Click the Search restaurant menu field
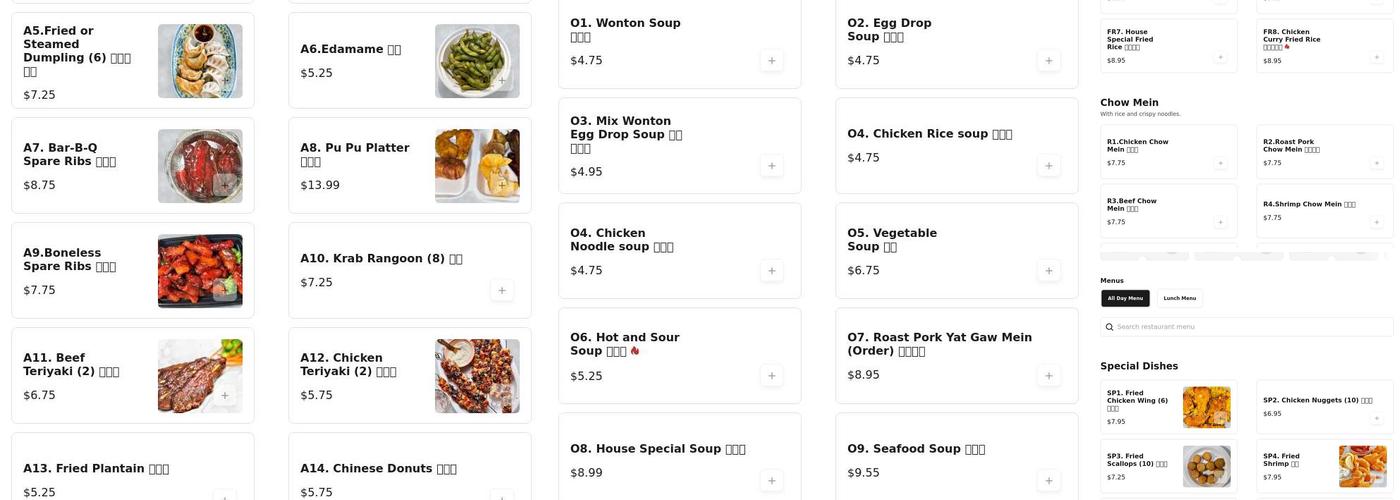Screen dimensions: 1400x500 coord(1250,327)
